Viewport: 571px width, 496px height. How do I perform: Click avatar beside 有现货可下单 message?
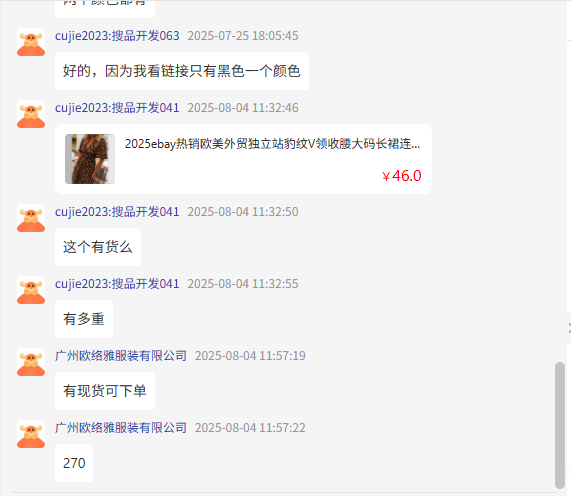click(31, 362)
